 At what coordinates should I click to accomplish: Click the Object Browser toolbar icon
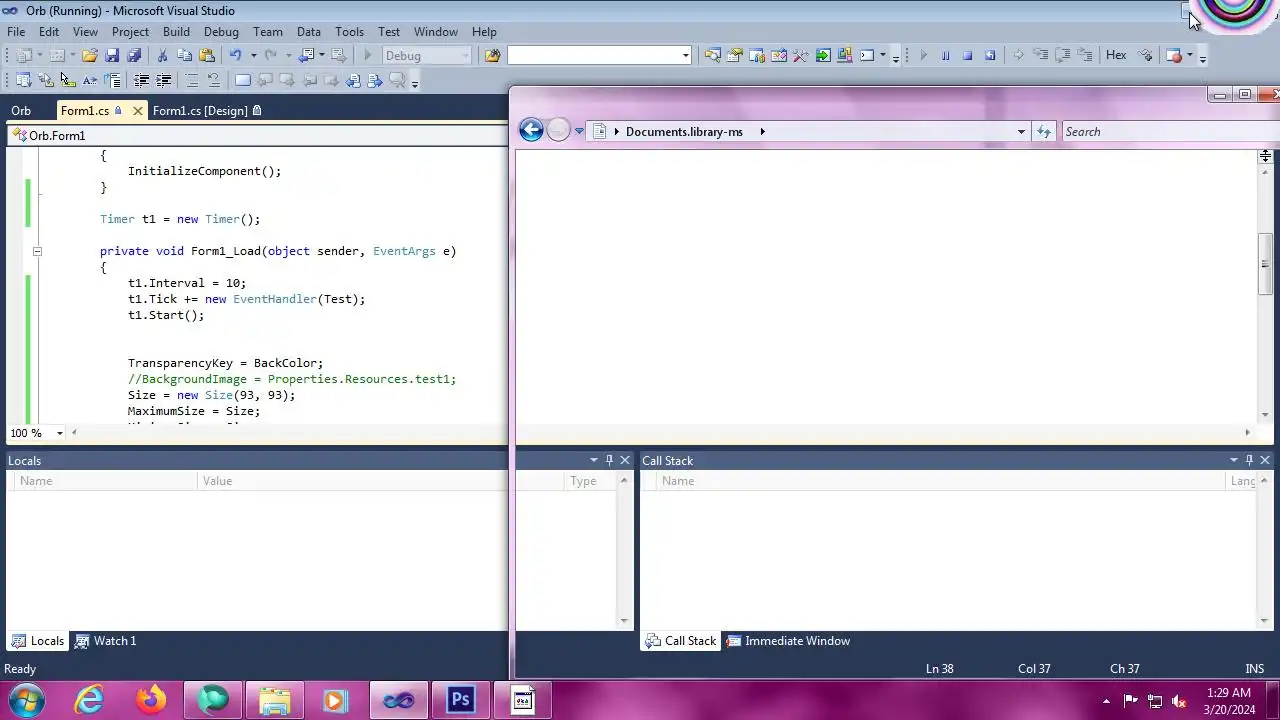[x=778, y=56]
